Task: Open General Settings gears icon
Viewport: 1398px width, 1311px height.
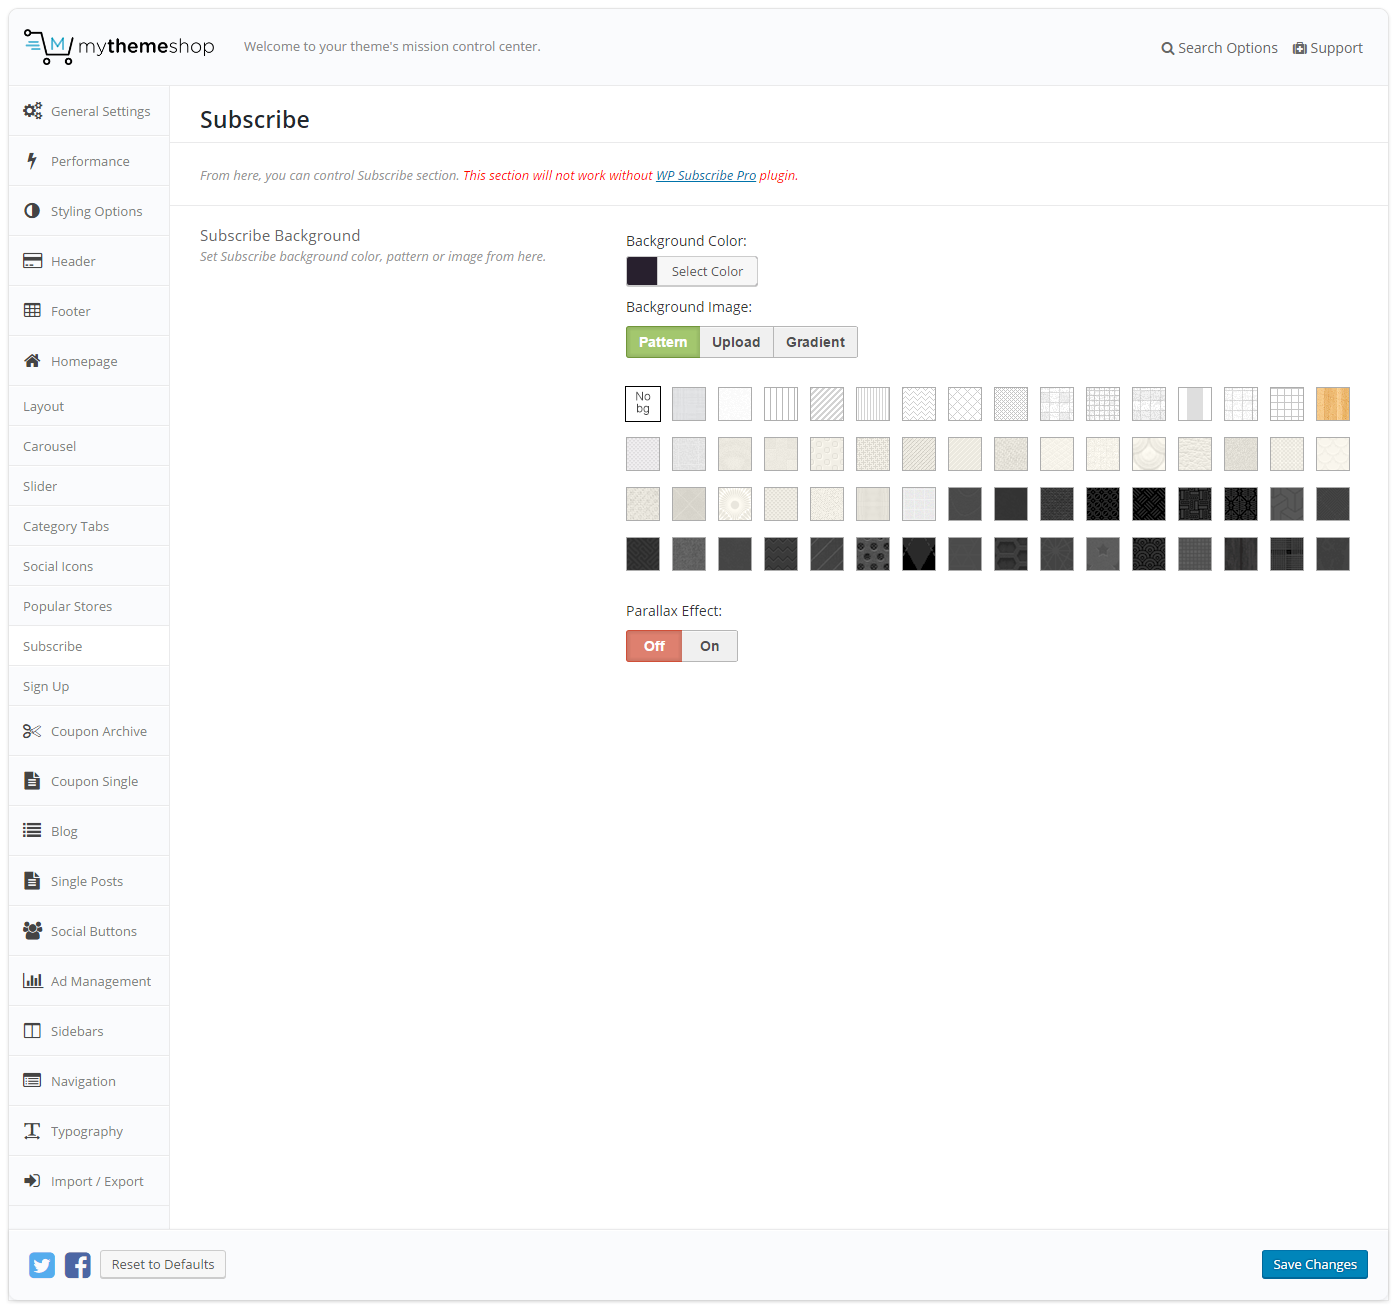Action: [32, 111]
